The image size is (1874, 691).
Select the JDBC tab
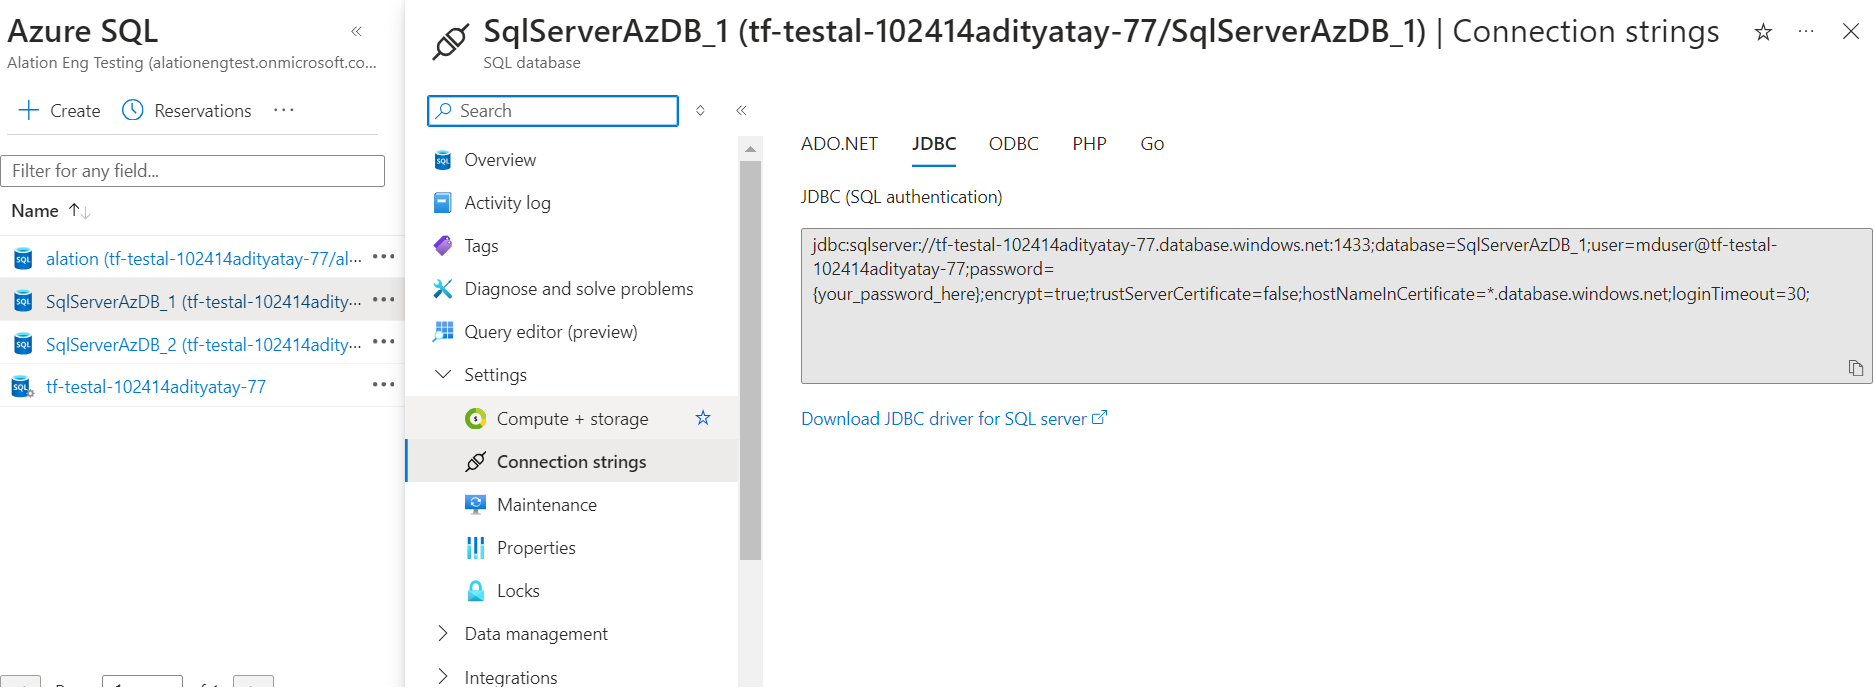(x=934, y=144)
